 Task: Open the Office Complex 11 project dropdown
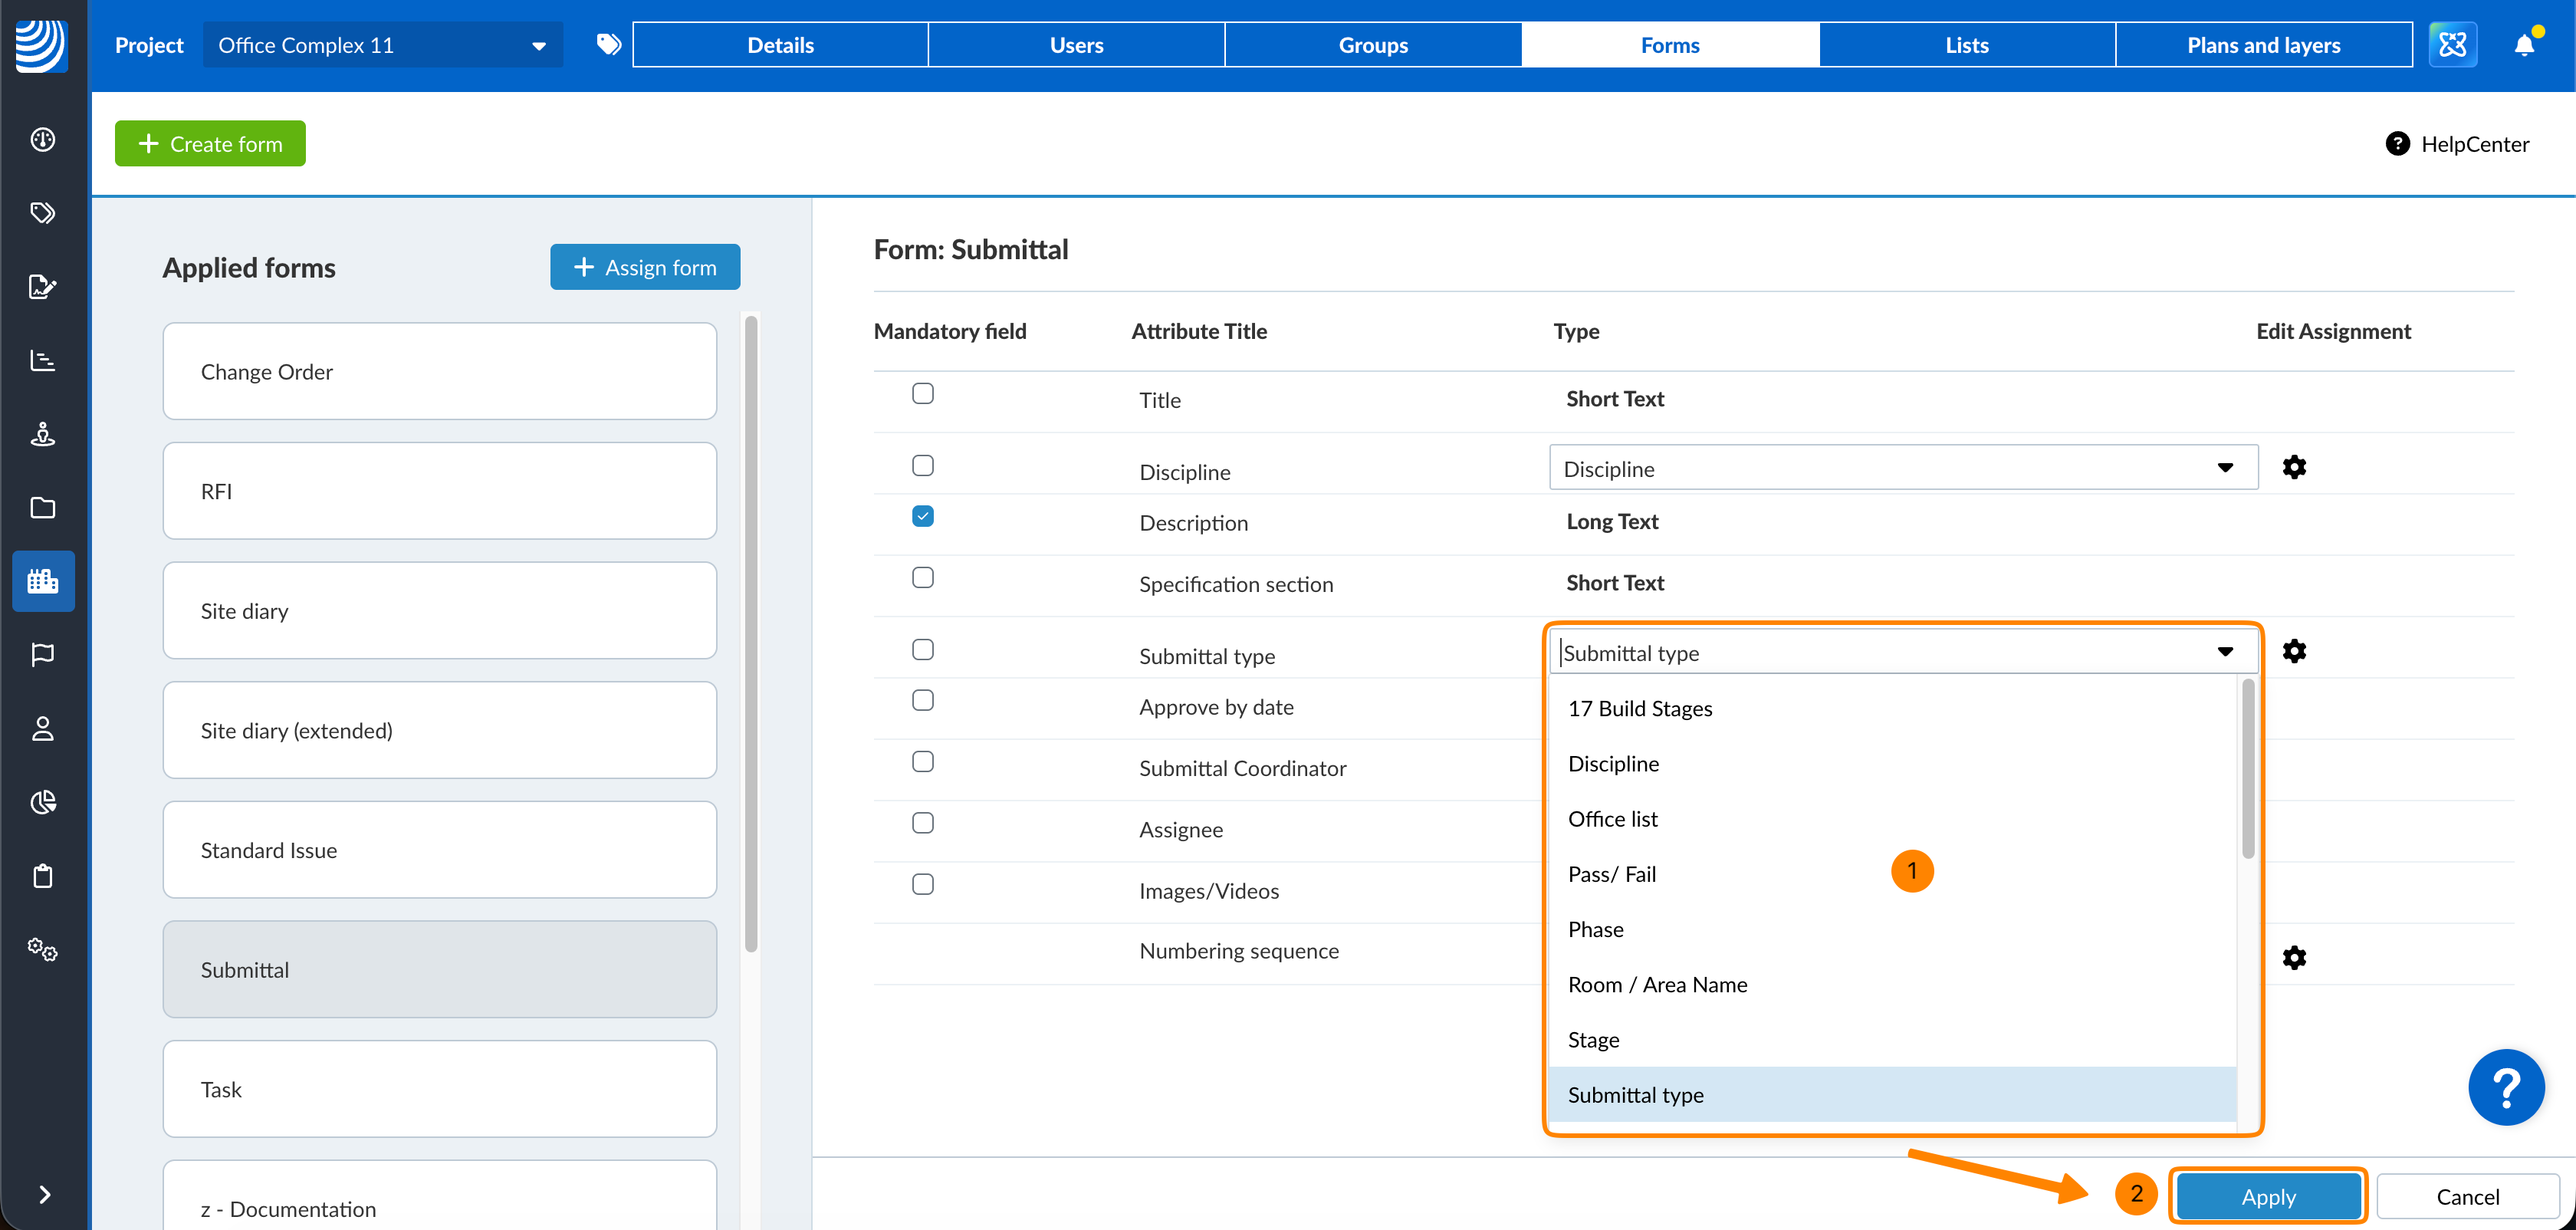[382, 45]
